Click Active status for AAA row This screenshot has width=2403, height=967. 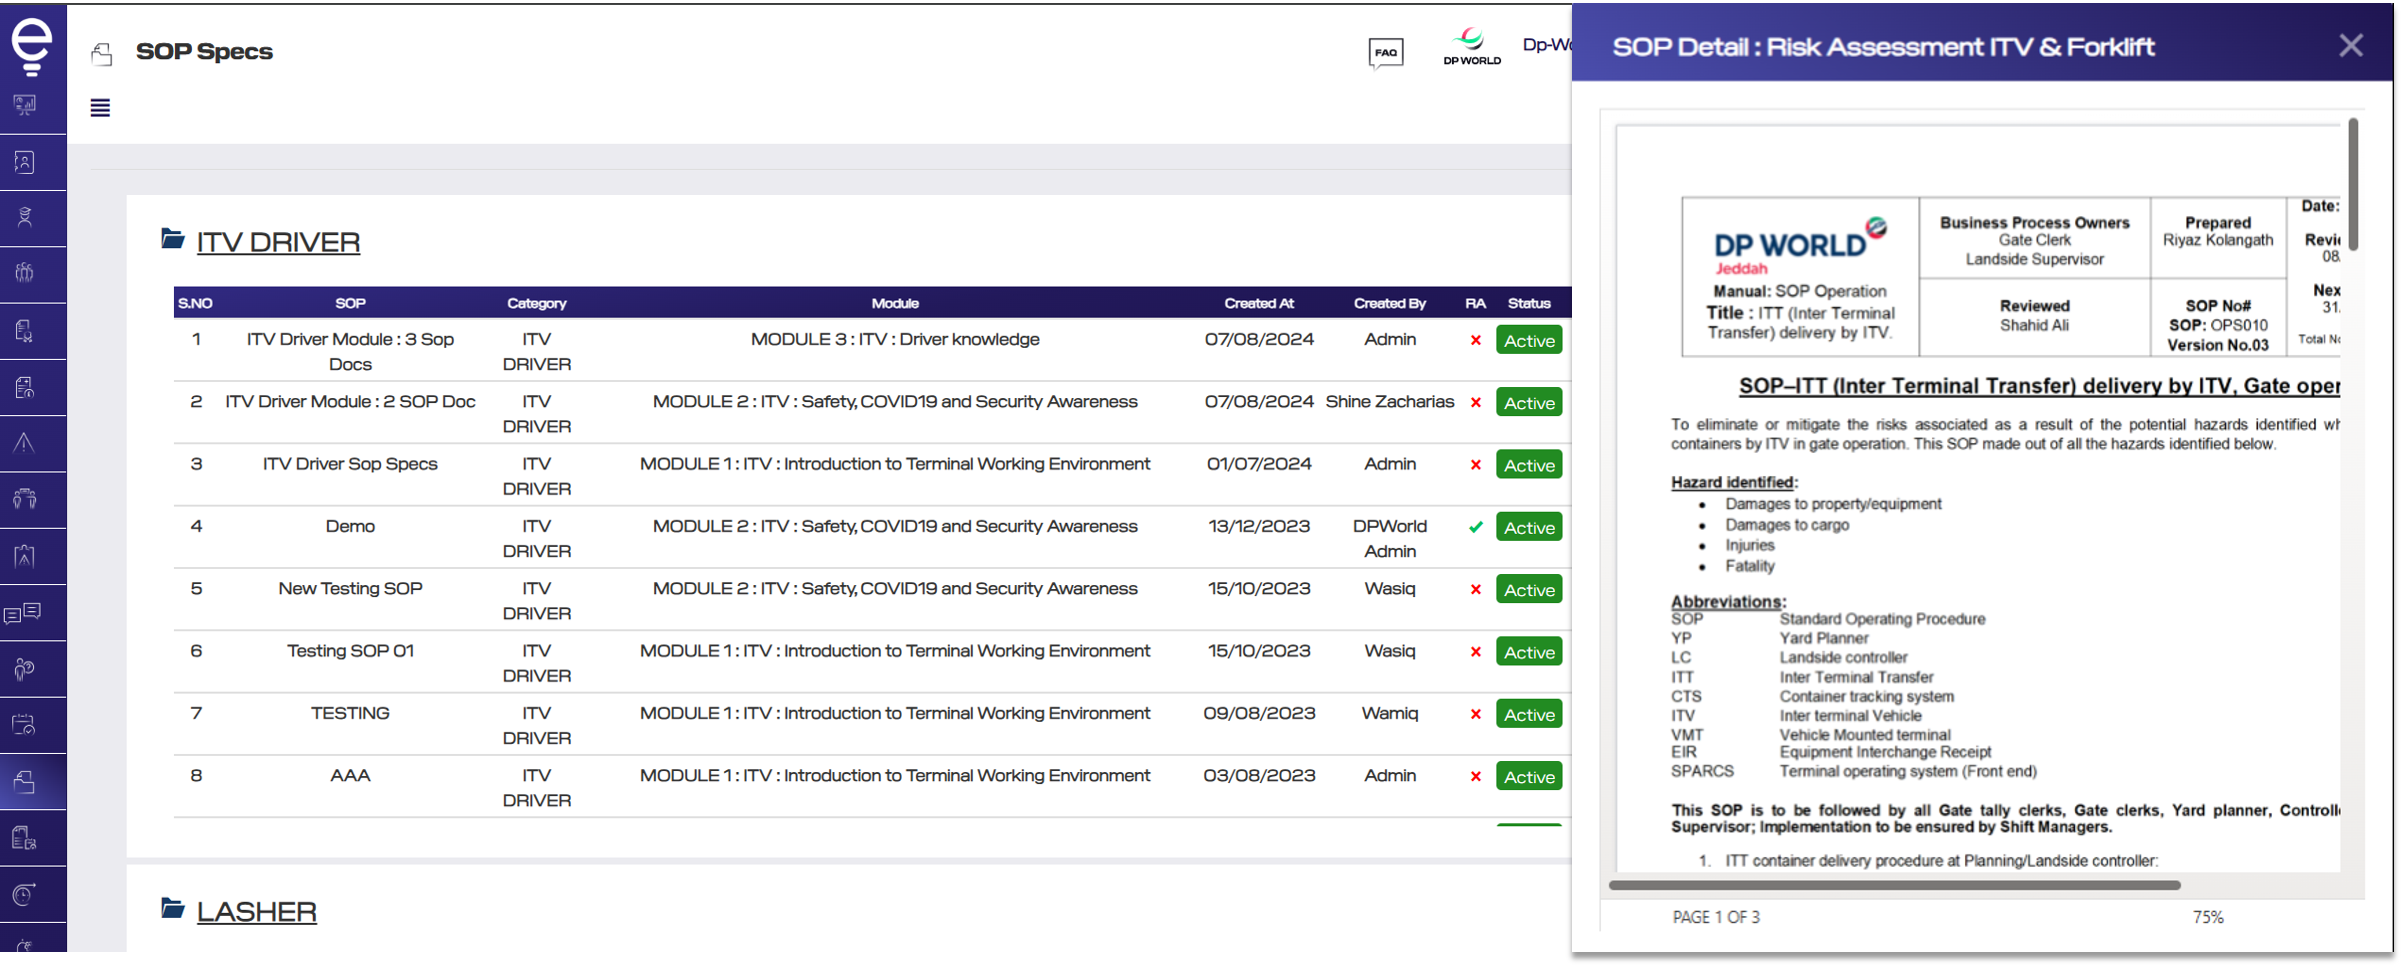(1529, 776)
